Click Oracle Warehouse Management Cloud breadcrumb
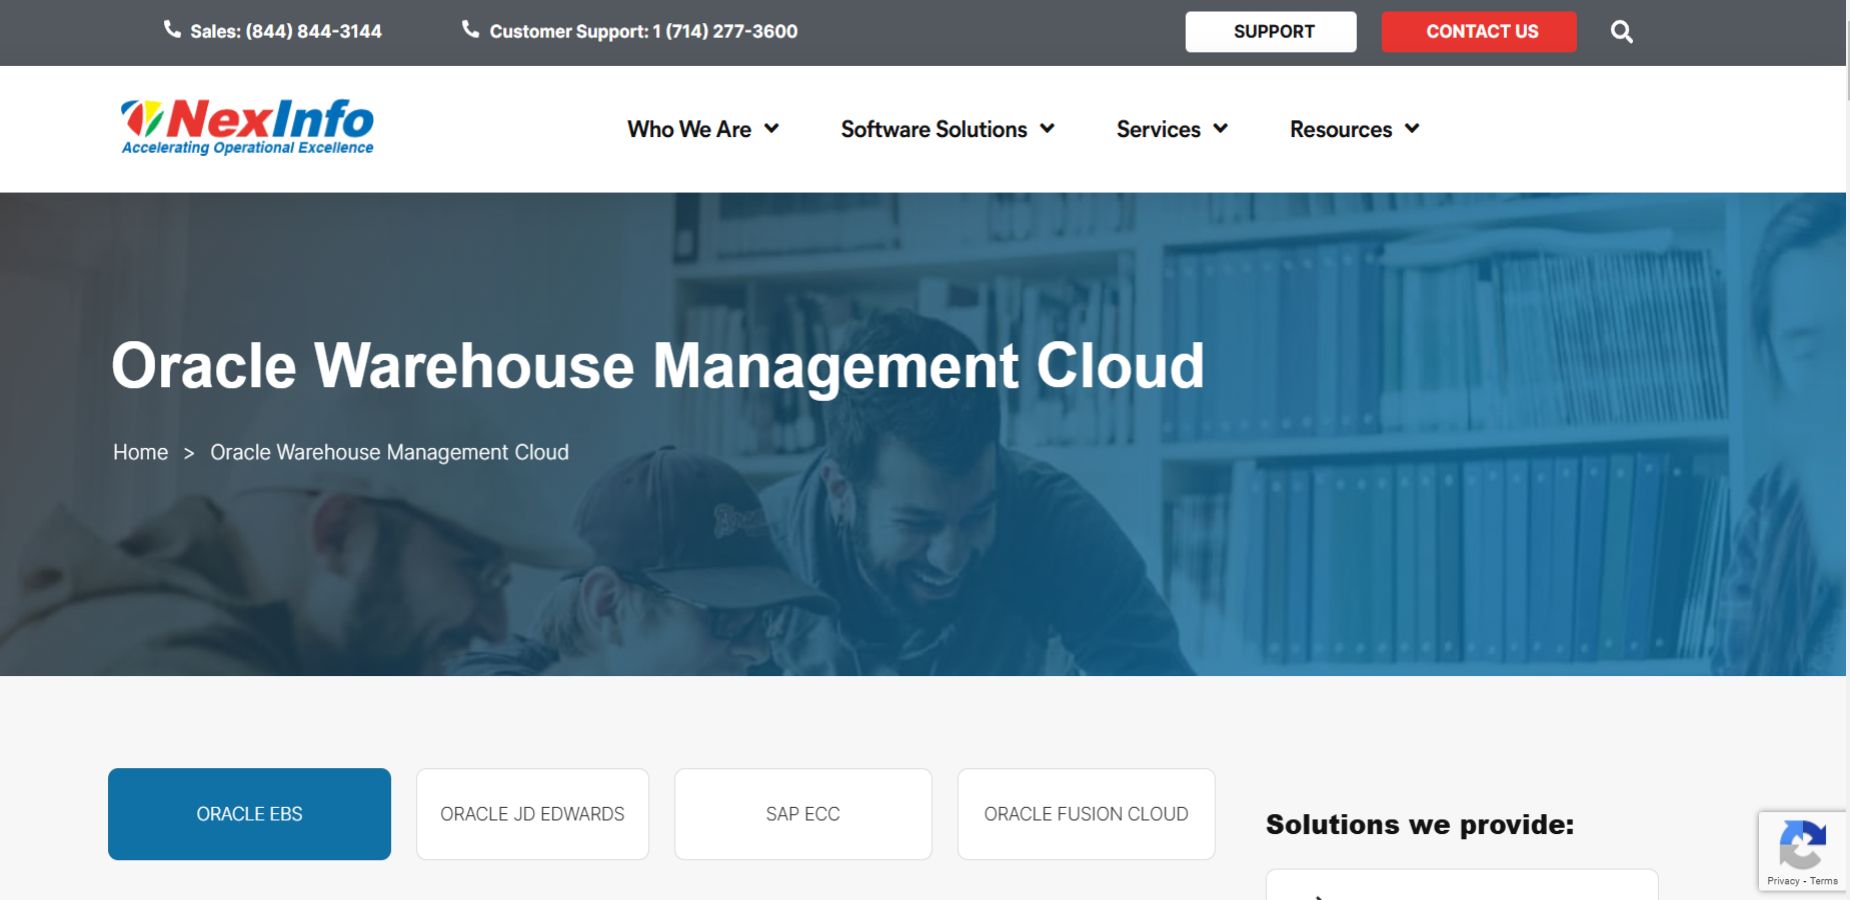The width and height of the screenshot is (1850, 900). [x=389, y=452]
